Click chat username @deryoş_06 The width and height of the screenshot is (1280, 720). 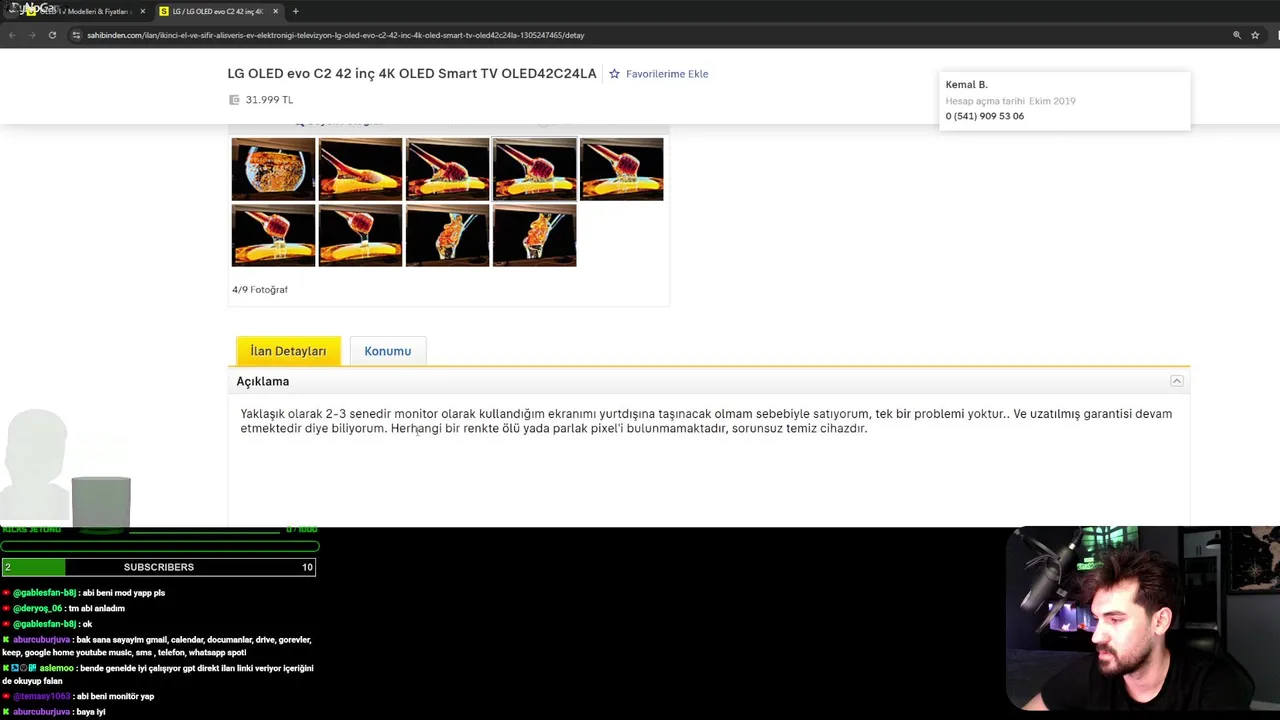38,608
